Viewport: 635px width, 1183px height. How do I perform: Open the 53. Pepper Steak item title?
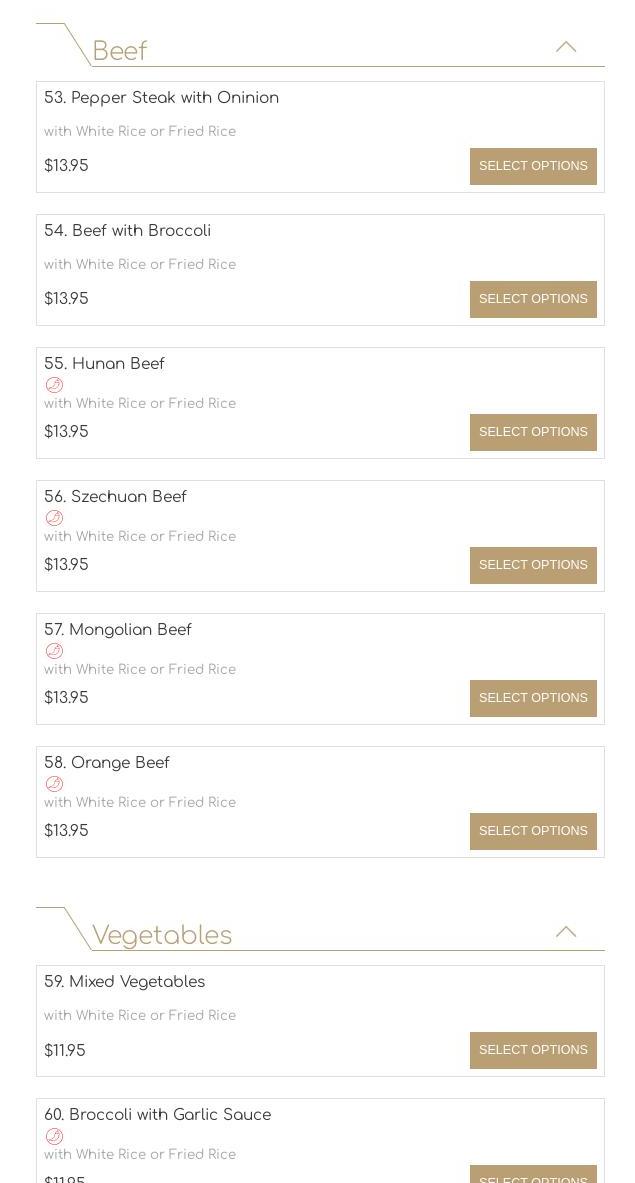click(x=161, y=98)
